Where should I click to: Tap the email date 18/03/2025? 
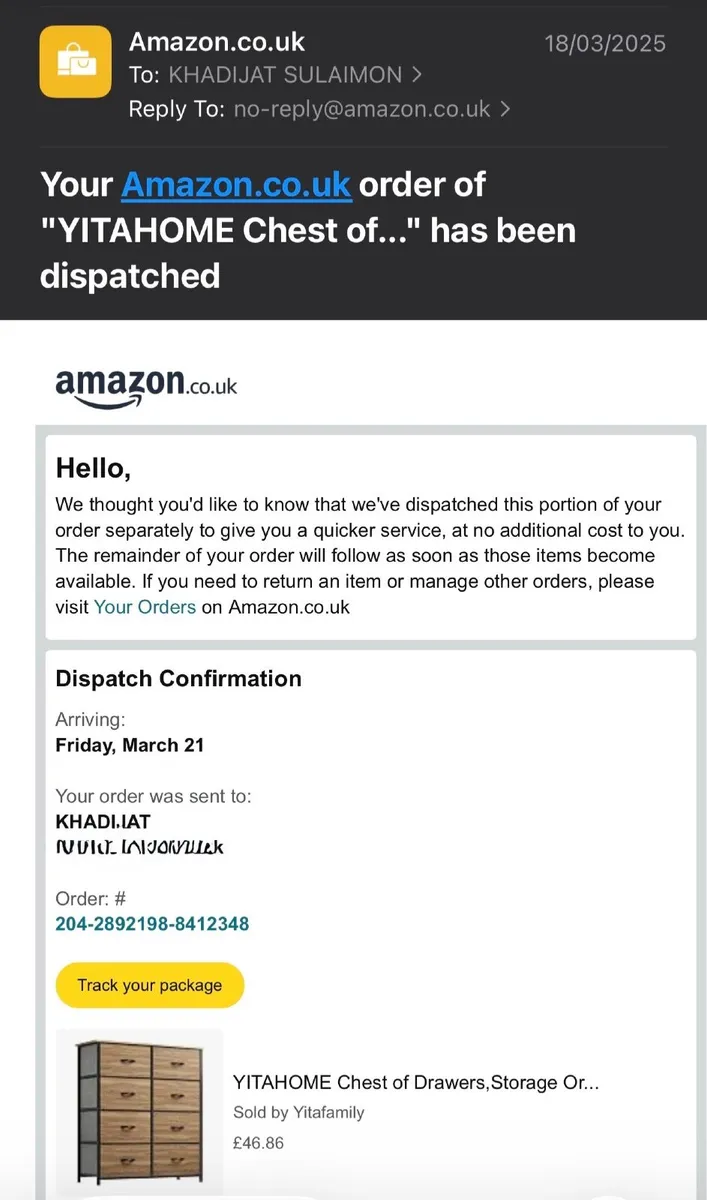click(x=605, y=44)
